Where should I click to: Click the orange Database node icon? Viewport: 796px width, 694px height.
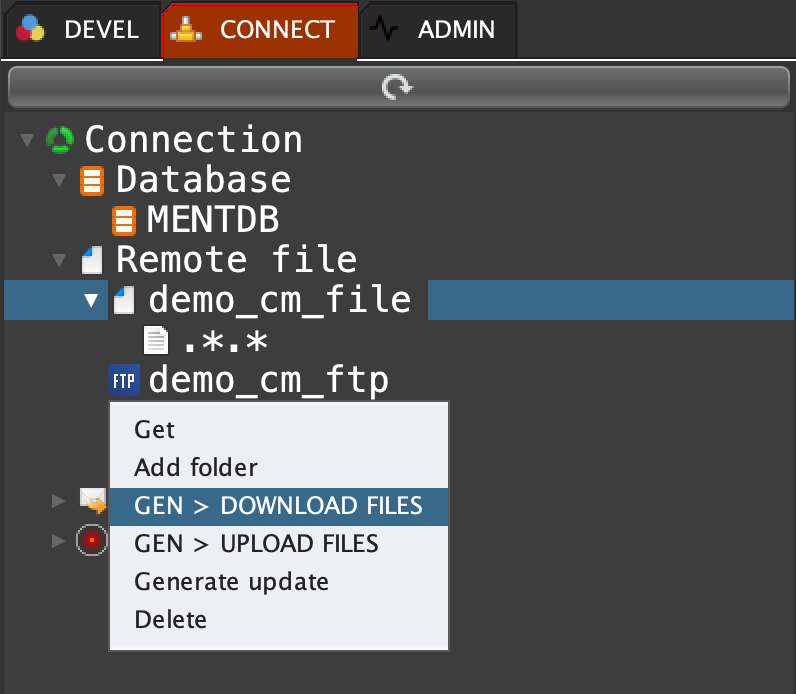(92, 181)
